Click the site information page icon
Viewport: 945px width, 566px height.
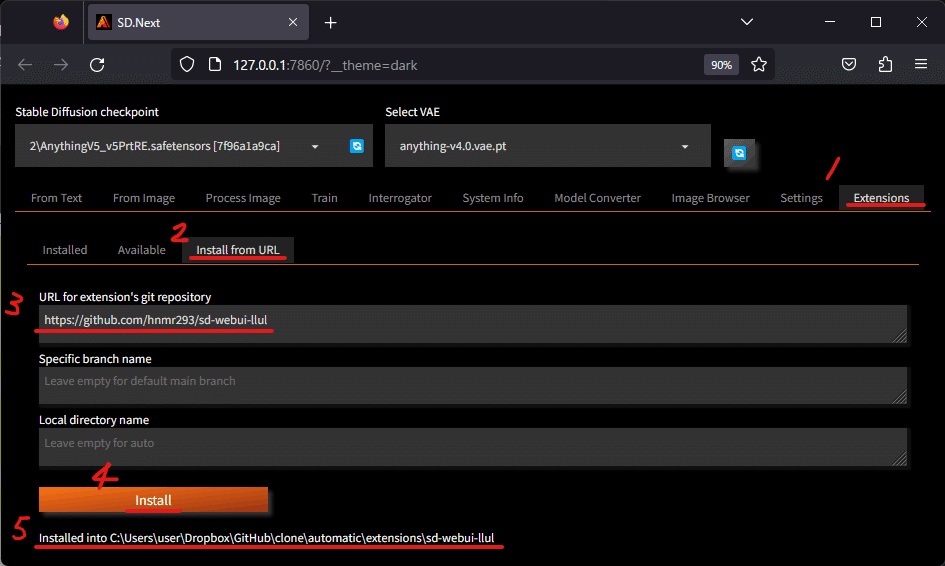tap(215, 64)
